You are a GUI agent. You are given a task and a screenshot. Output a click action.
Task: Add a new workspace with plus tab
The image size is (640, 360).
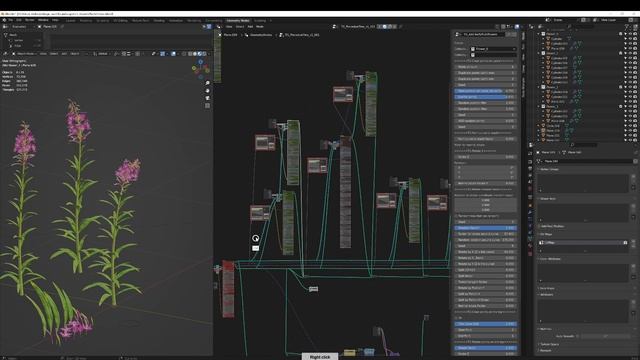pos(271,20)
